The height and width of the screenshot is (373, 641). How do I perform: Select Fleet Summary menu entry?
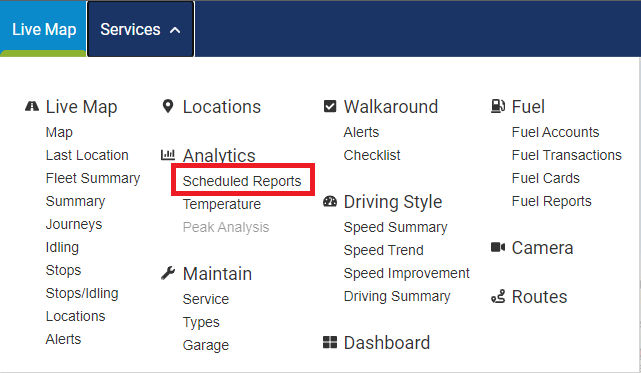tap(93, 178)
